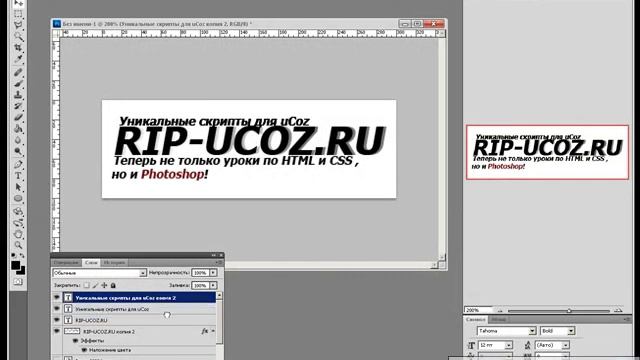Switch to the Слои tab
640x360 pixels.
coord(91,262)
